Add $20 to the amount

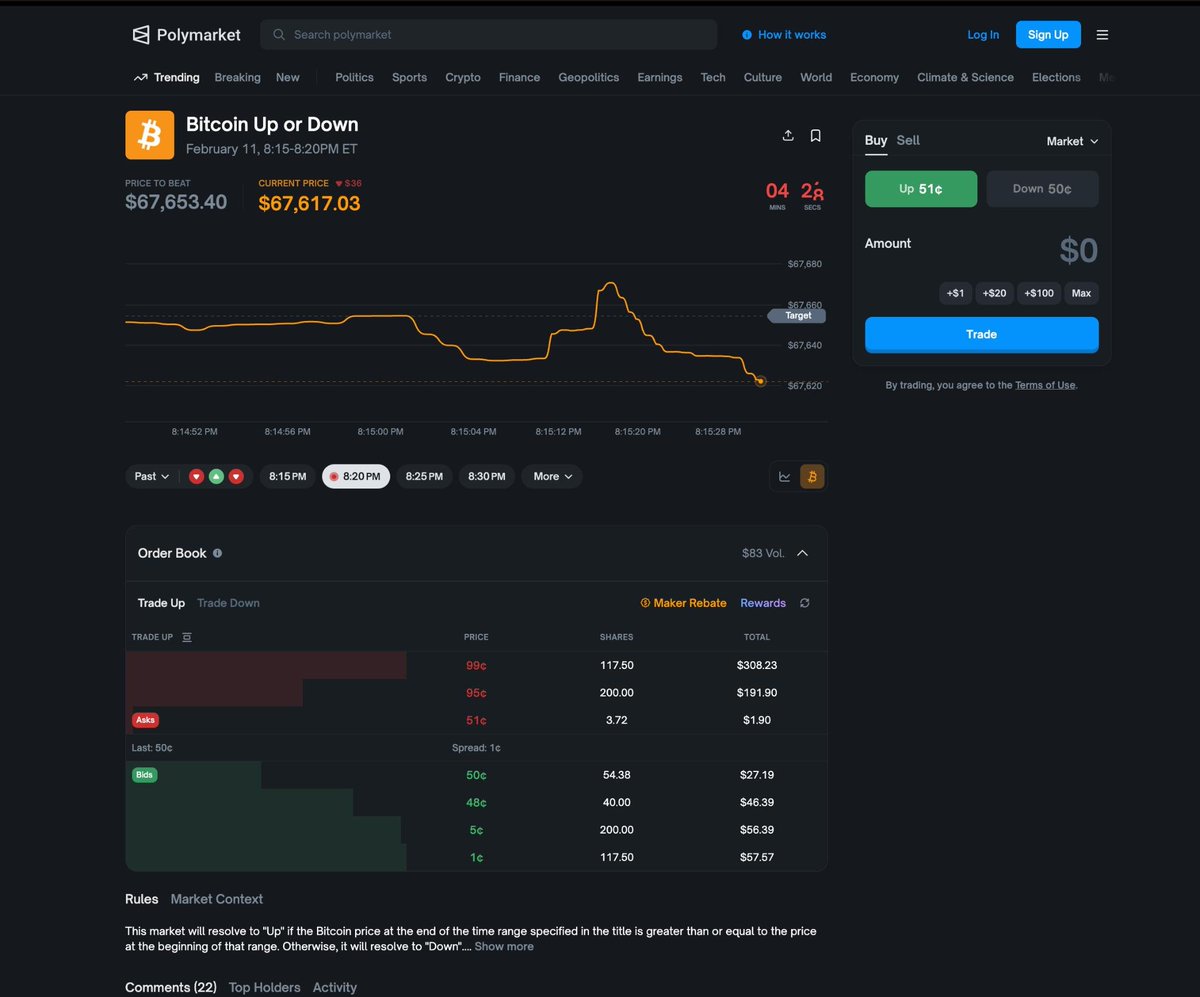coord(994,293)
